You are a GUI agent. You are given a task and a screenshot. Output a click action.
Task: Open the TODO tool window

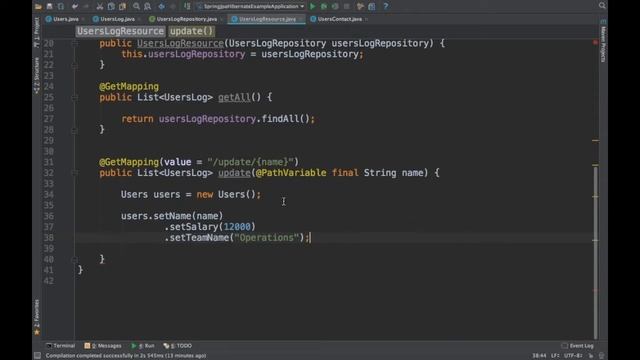[178, 346]
